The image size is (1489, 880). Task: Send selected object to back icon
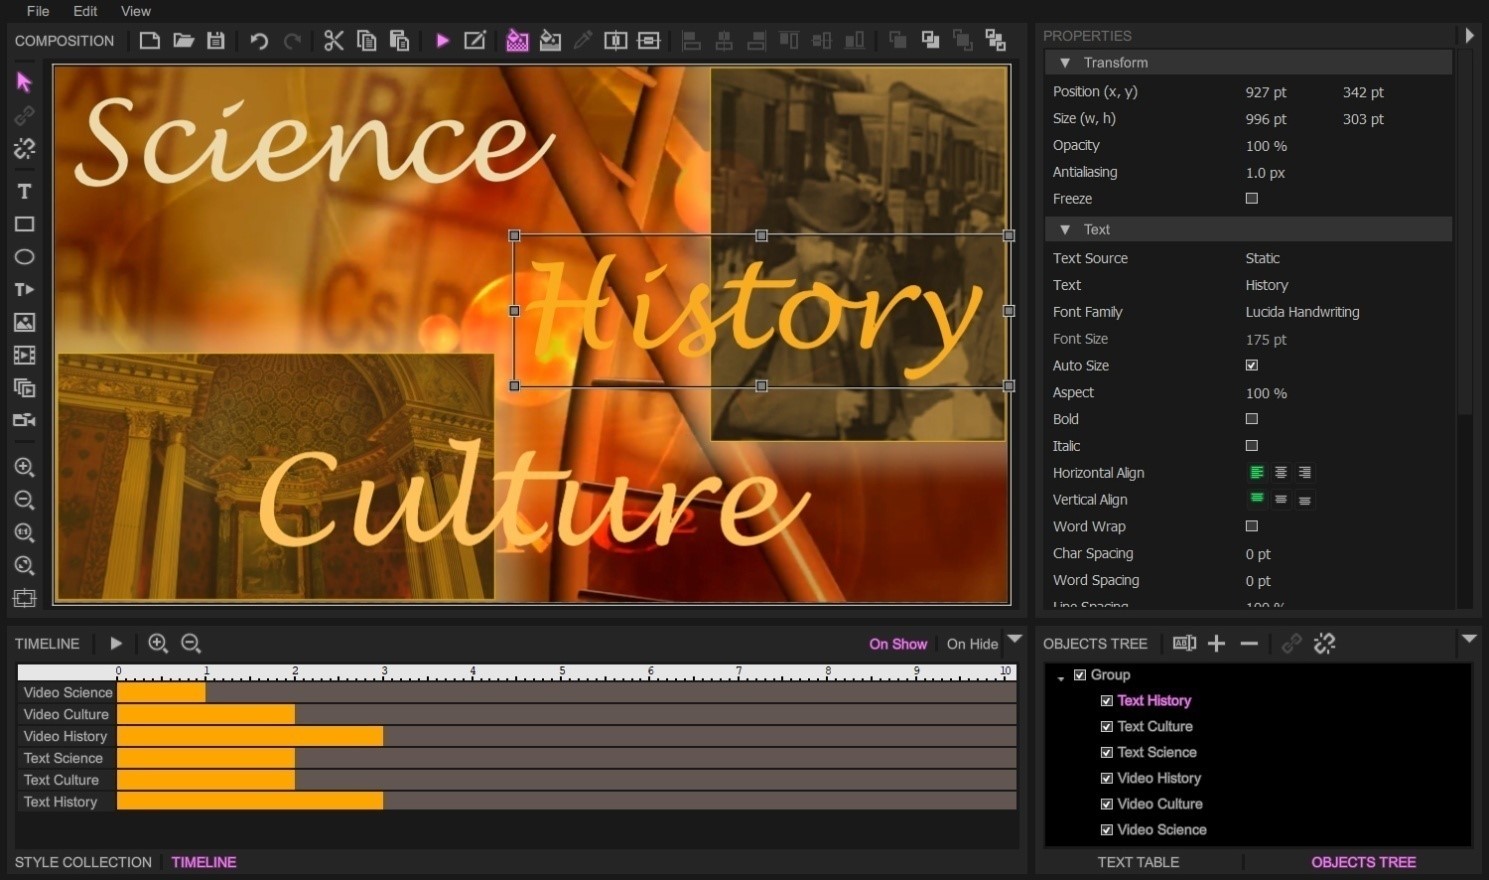(995, 40)
